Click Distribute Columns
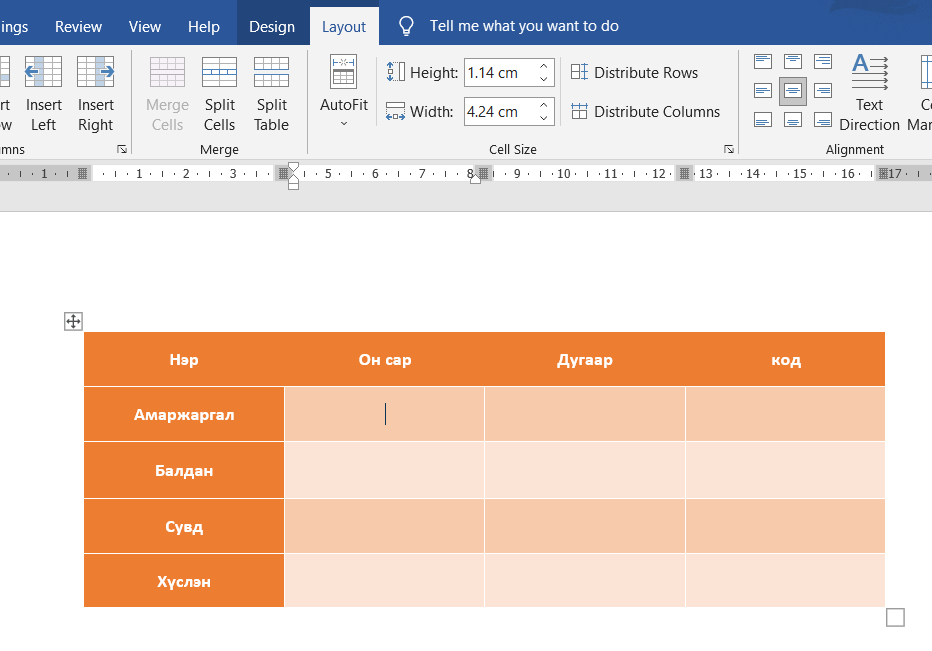 (x=645, y=112)
